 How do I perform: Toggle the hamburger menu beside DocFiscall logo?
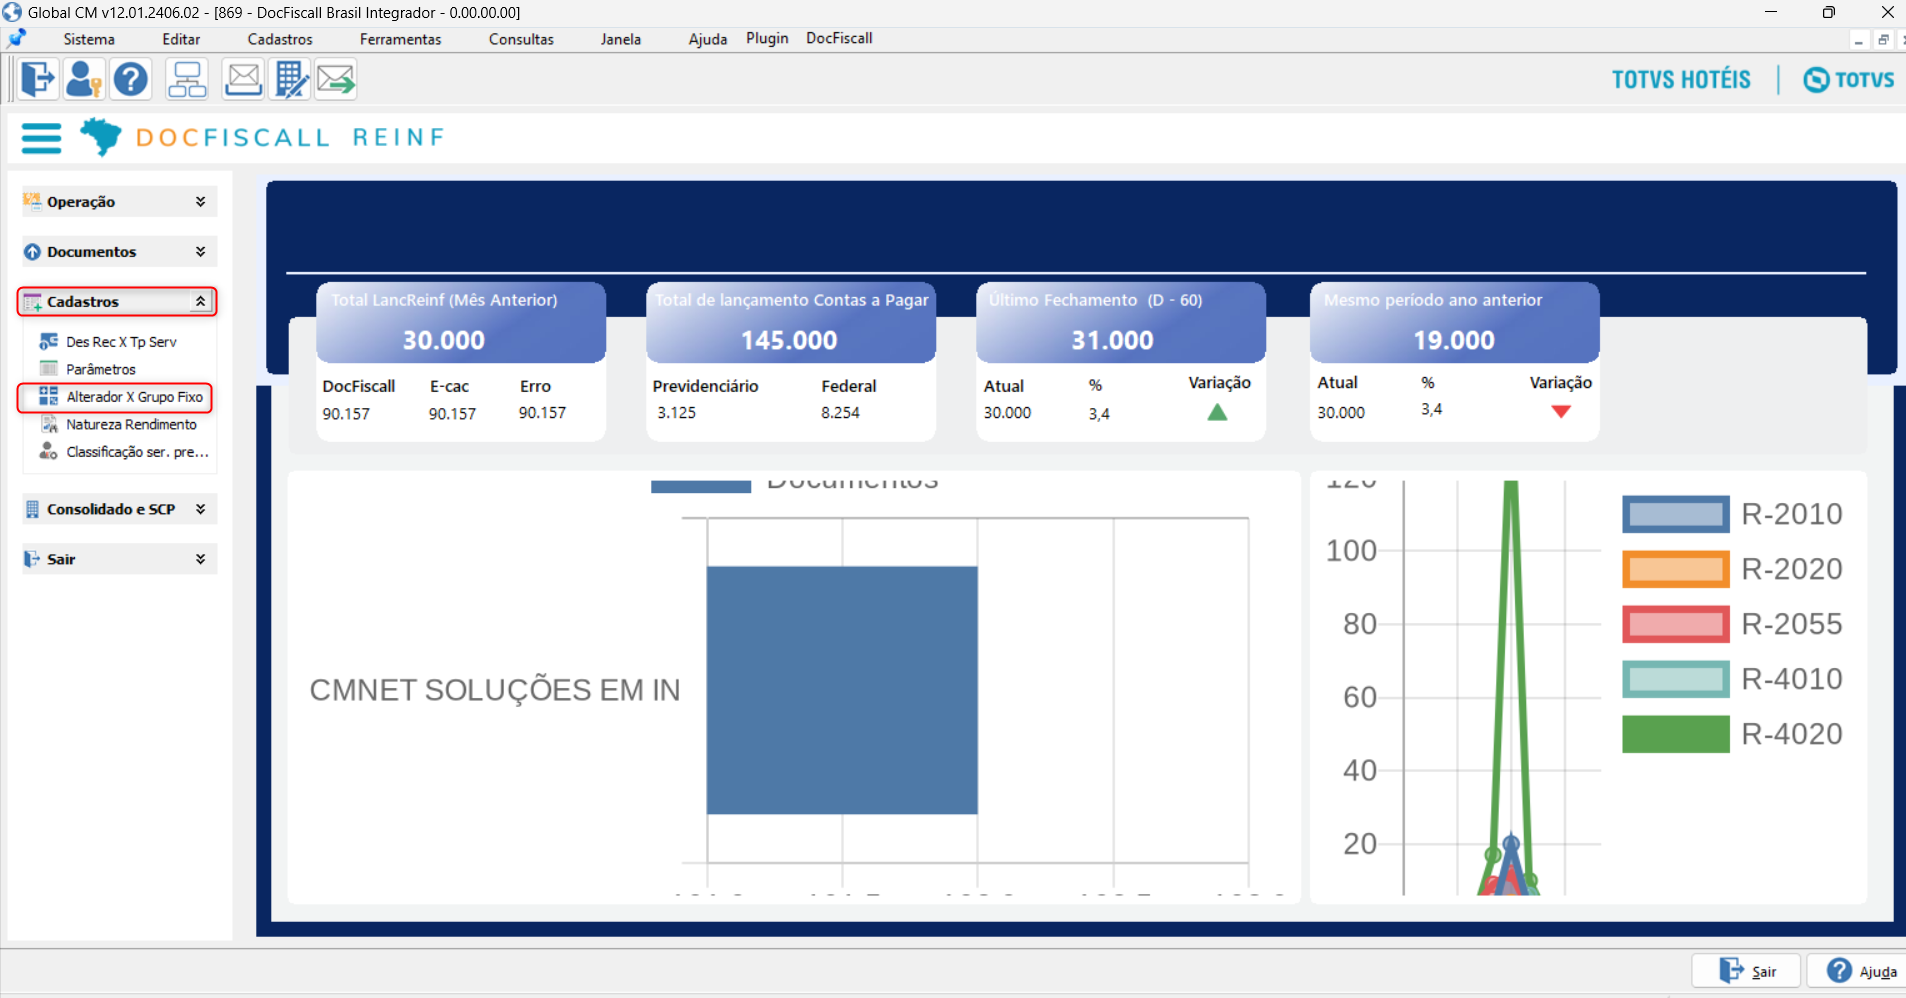[x=41, y=138]
